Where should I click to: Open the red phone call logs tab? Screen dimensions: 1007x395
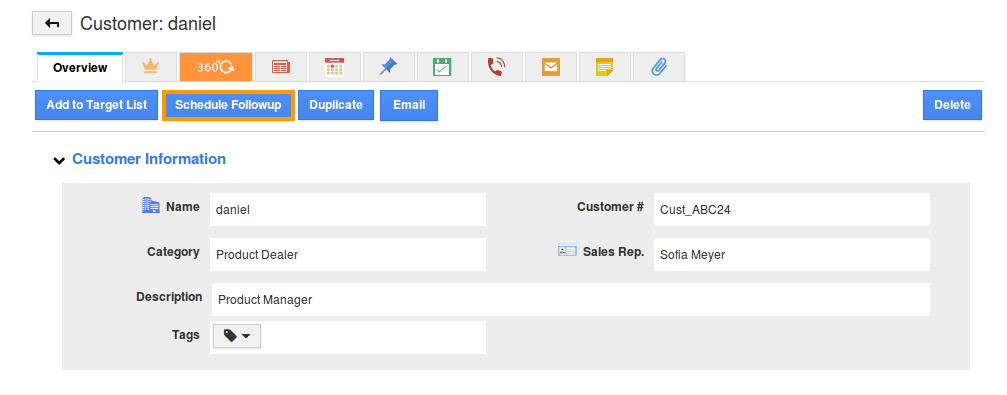(496, 67)
